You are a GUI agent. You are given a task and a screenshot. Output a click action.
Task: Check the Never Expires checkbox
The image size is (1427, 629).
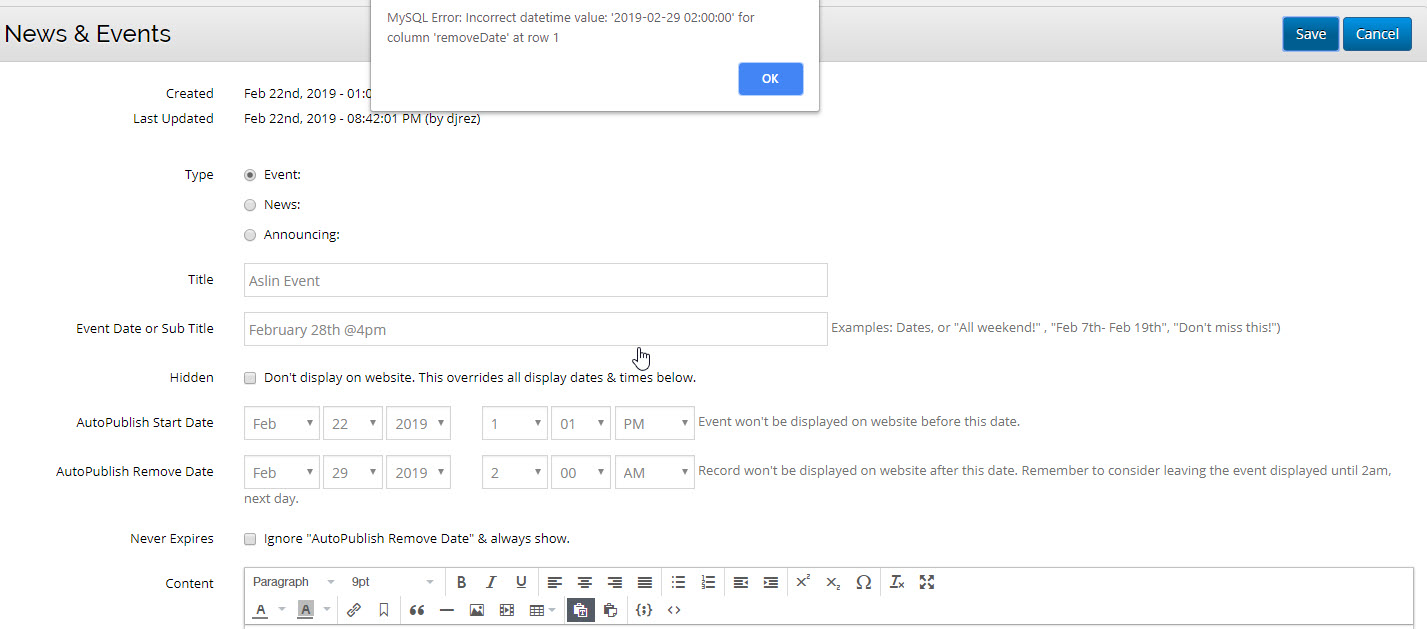click(x=250, y=539)
